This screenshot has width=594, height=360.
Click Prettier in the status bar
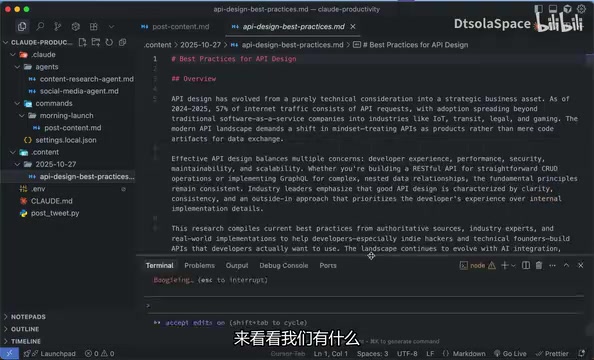552,354
